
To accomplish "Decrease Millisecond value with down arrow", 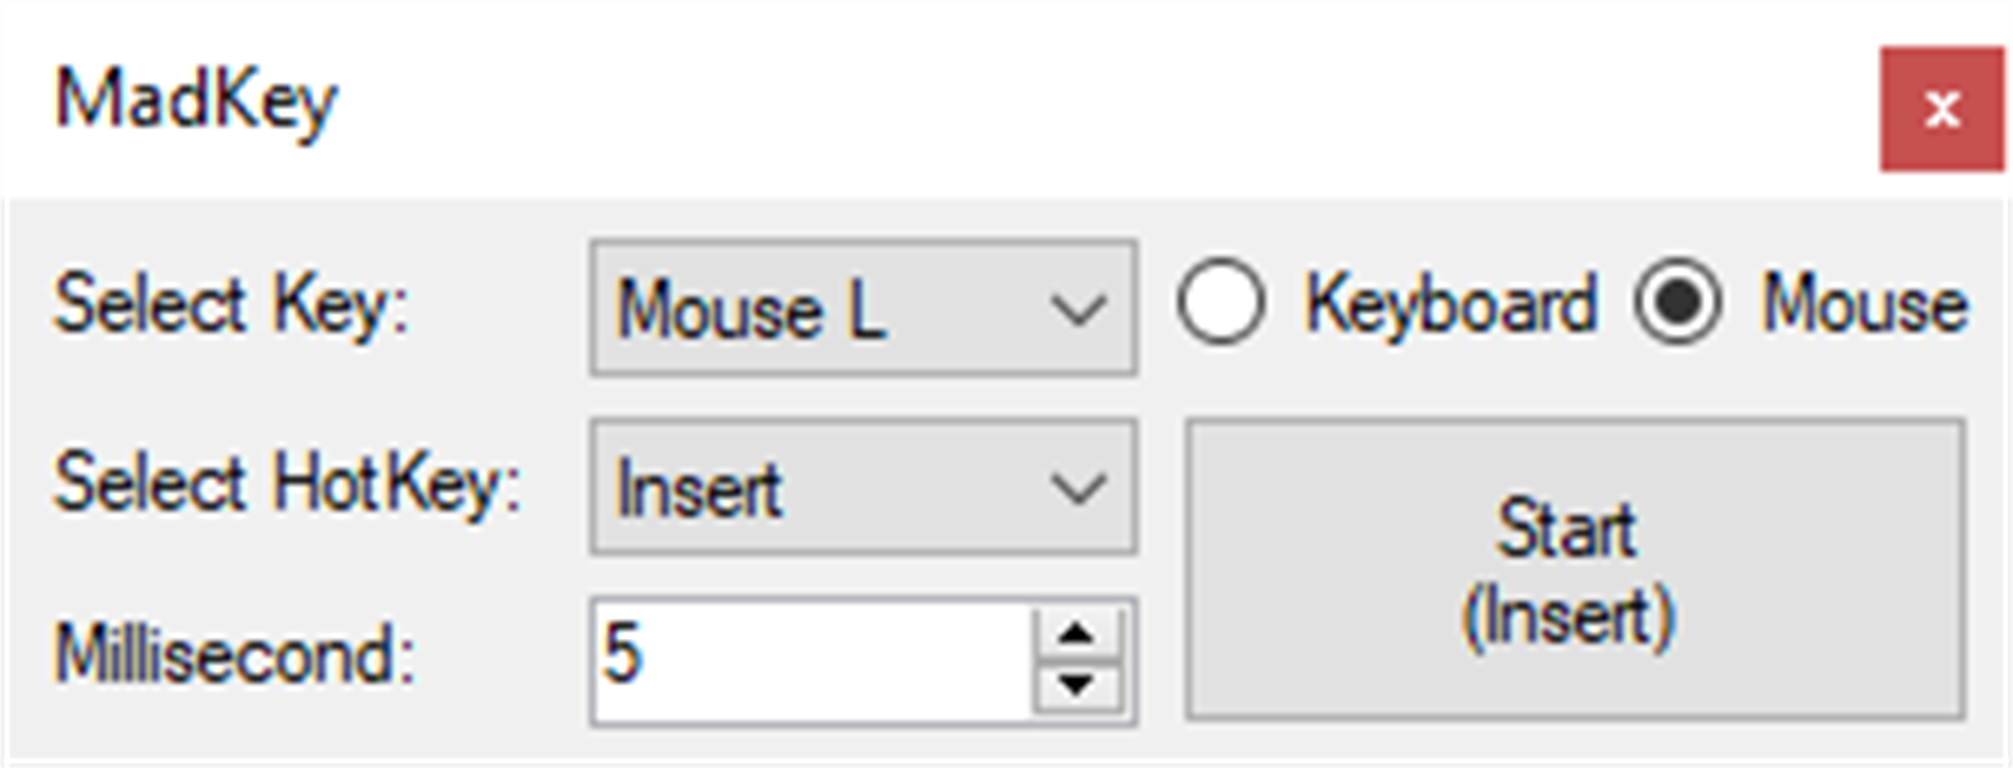I will (1077, 687).
